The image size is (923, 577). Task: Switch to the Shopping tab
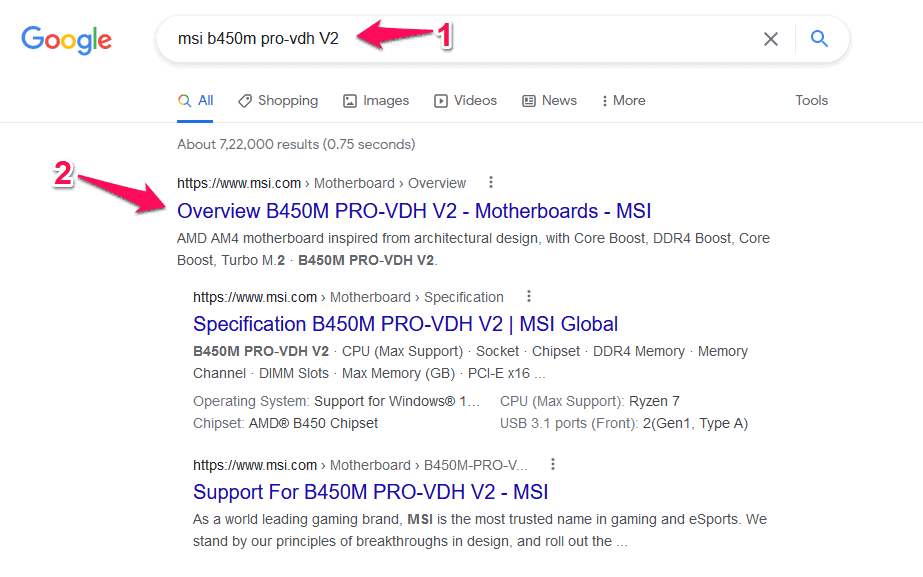[x=278, y=101]
